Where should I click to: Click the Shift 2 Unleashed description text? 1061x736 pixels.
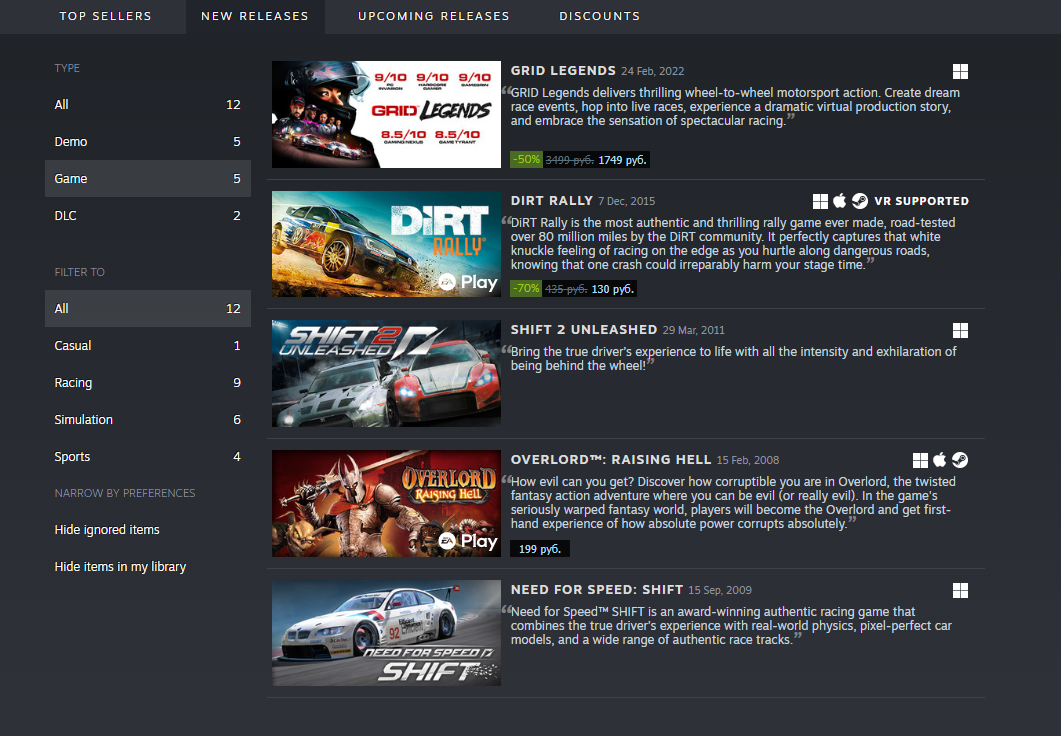[x=733, y=359]
